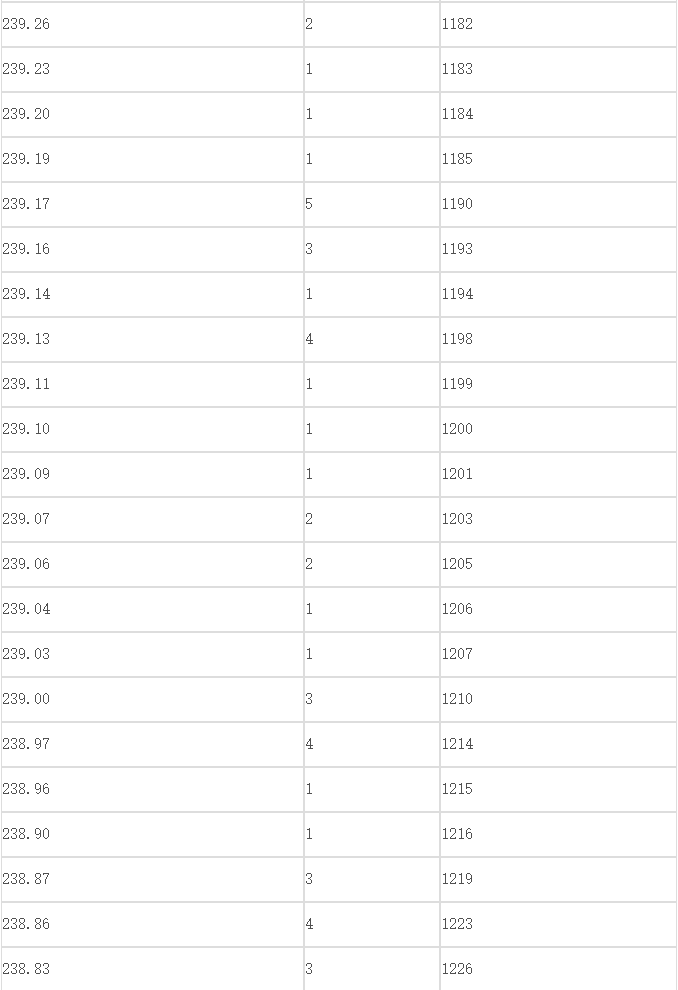Click the count cell beside 239.17
Viewport: 678px width, 990px height.
[372, 205]
